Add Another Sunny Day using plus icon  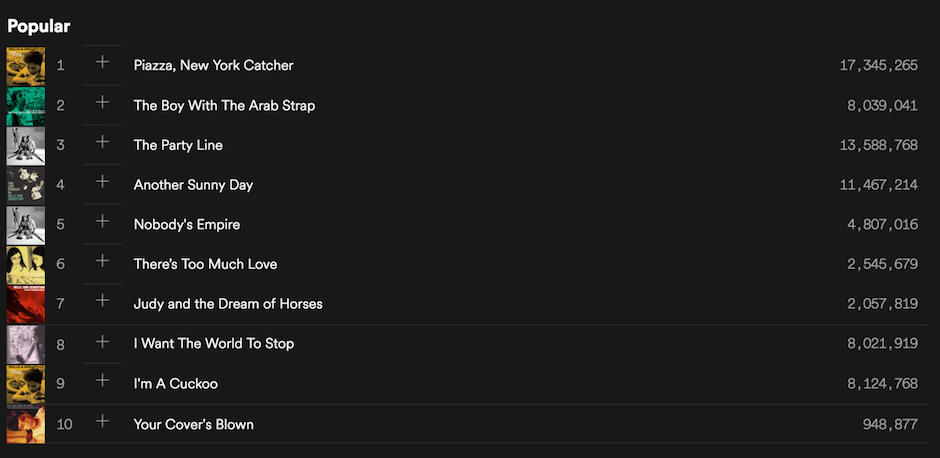102,182
